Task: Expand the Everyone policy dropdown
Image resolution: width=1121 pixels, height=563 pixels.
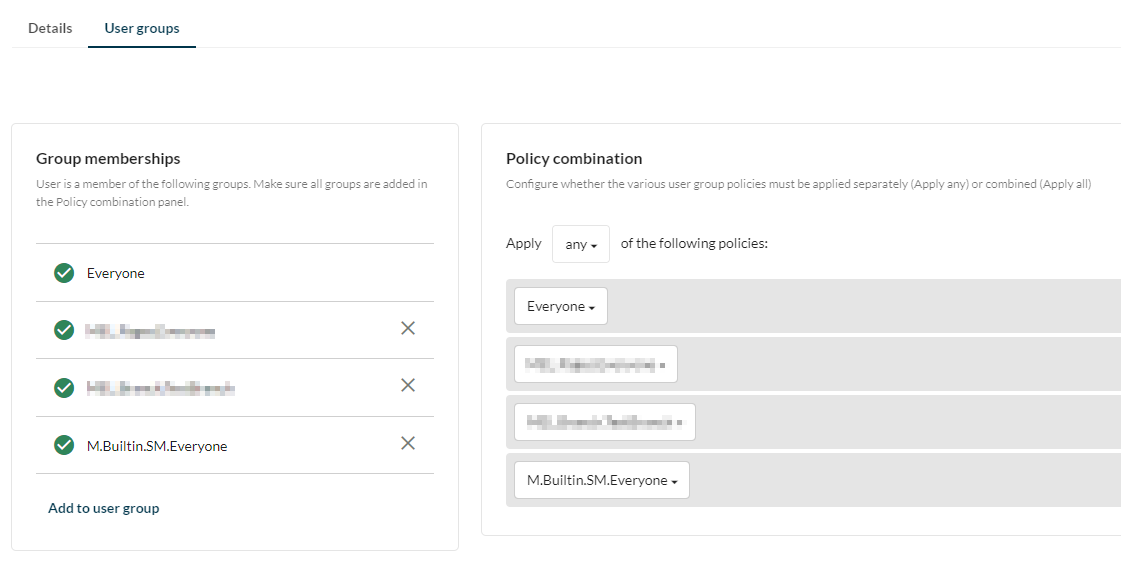Action: coord(560,306)
